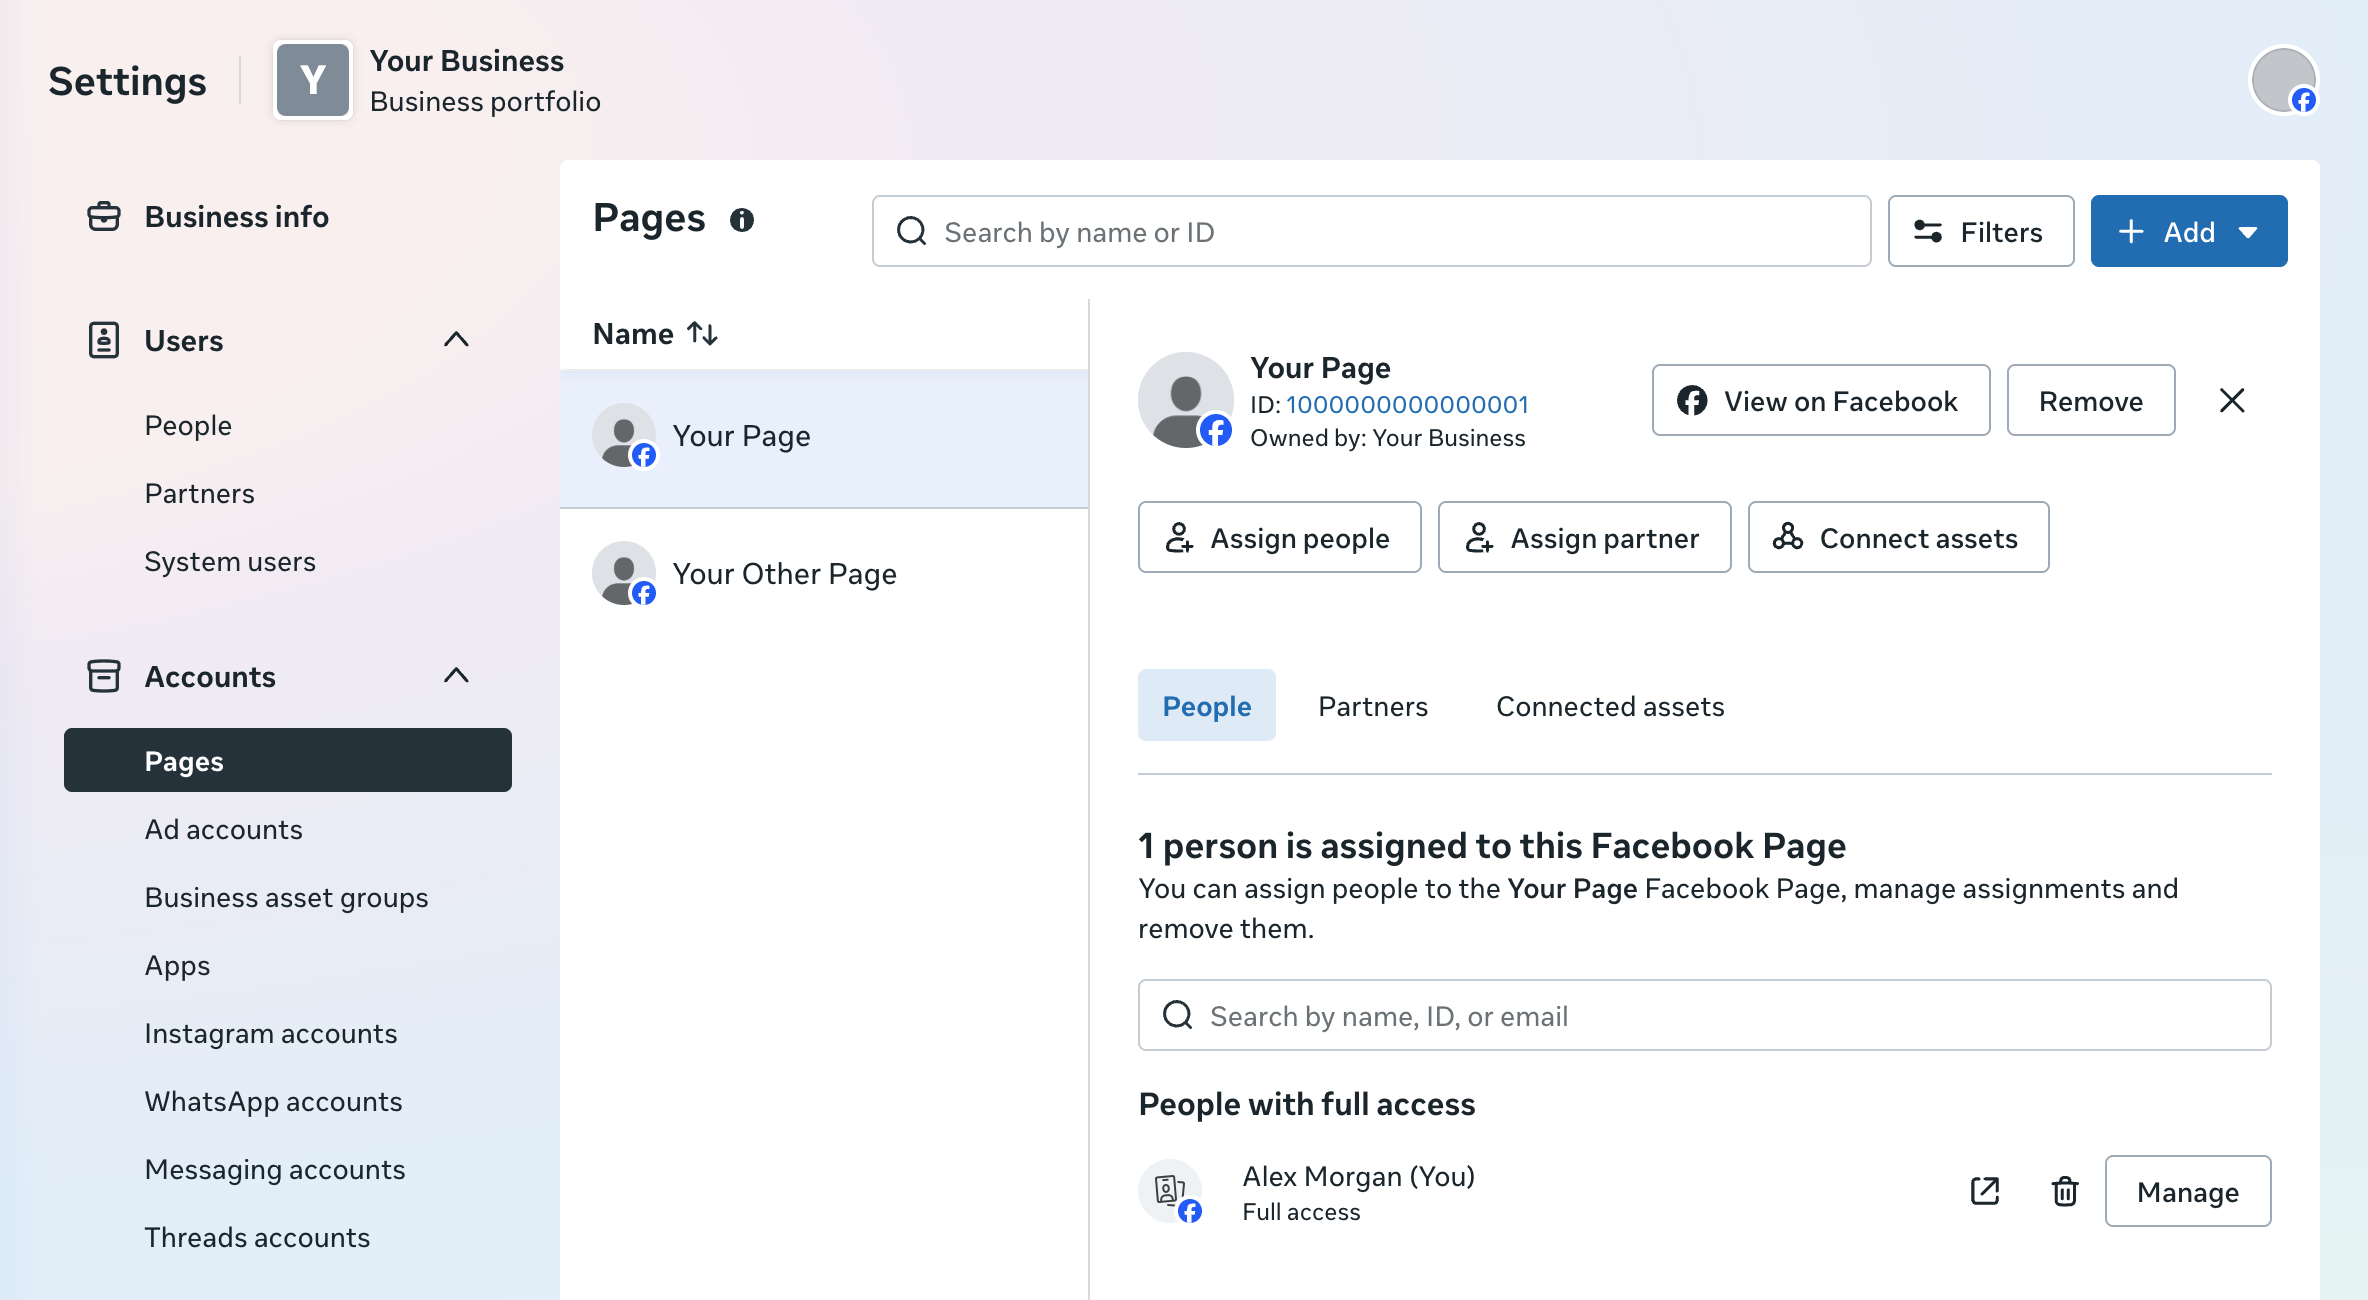
Task: Click View on Facebook button
Action: [1821, 400]
